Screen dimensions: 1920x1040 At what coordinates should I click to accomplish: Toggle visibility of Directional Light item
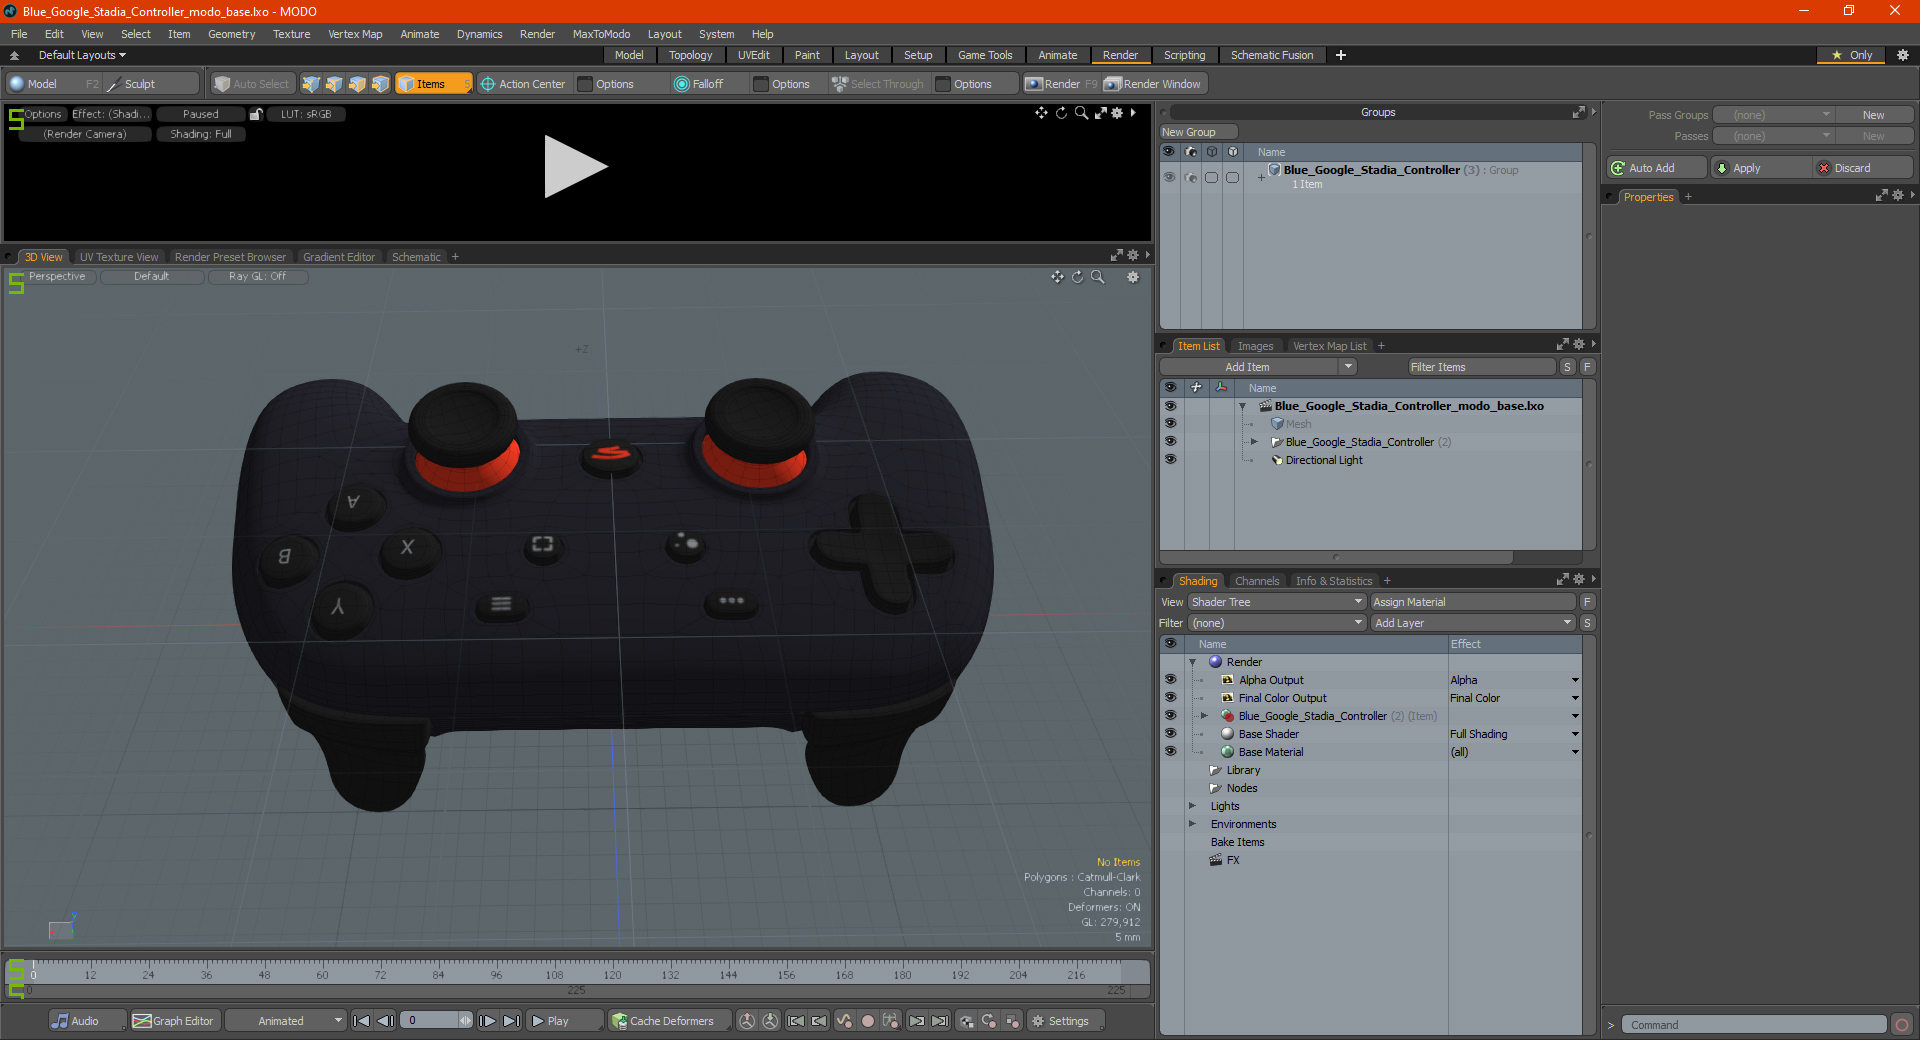(x=1170, y=460)
